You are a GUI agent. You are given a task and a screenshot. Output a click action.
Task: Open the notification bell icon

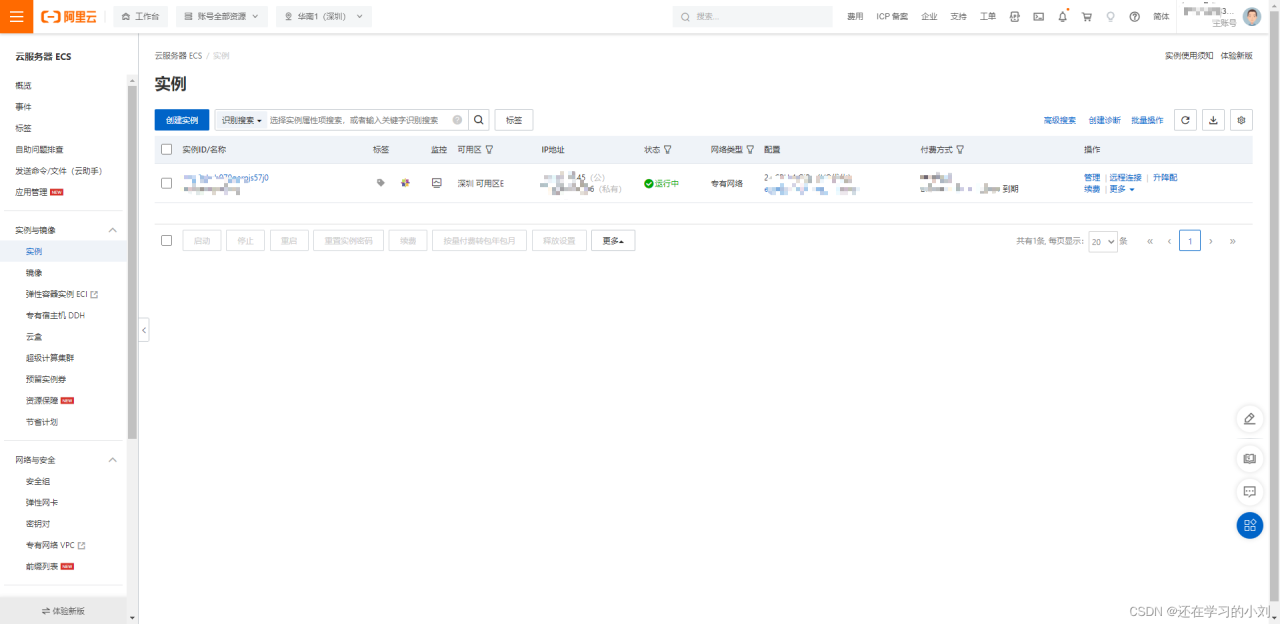pos(1062,17)
